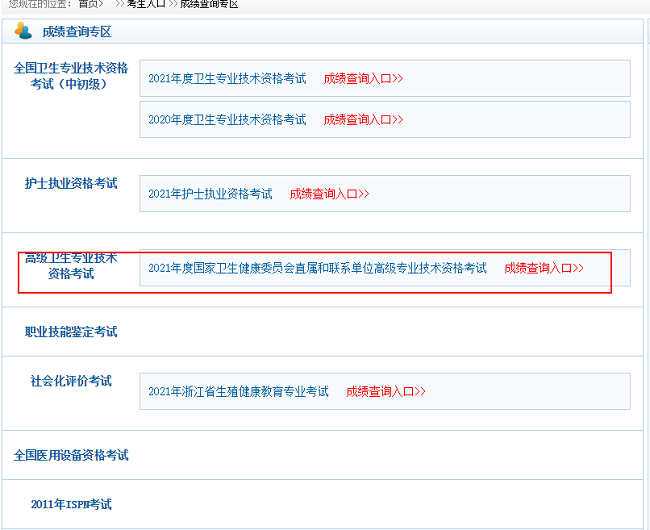
Task: Choose the 社会化评价考试 category label
Action: point(70,381)
